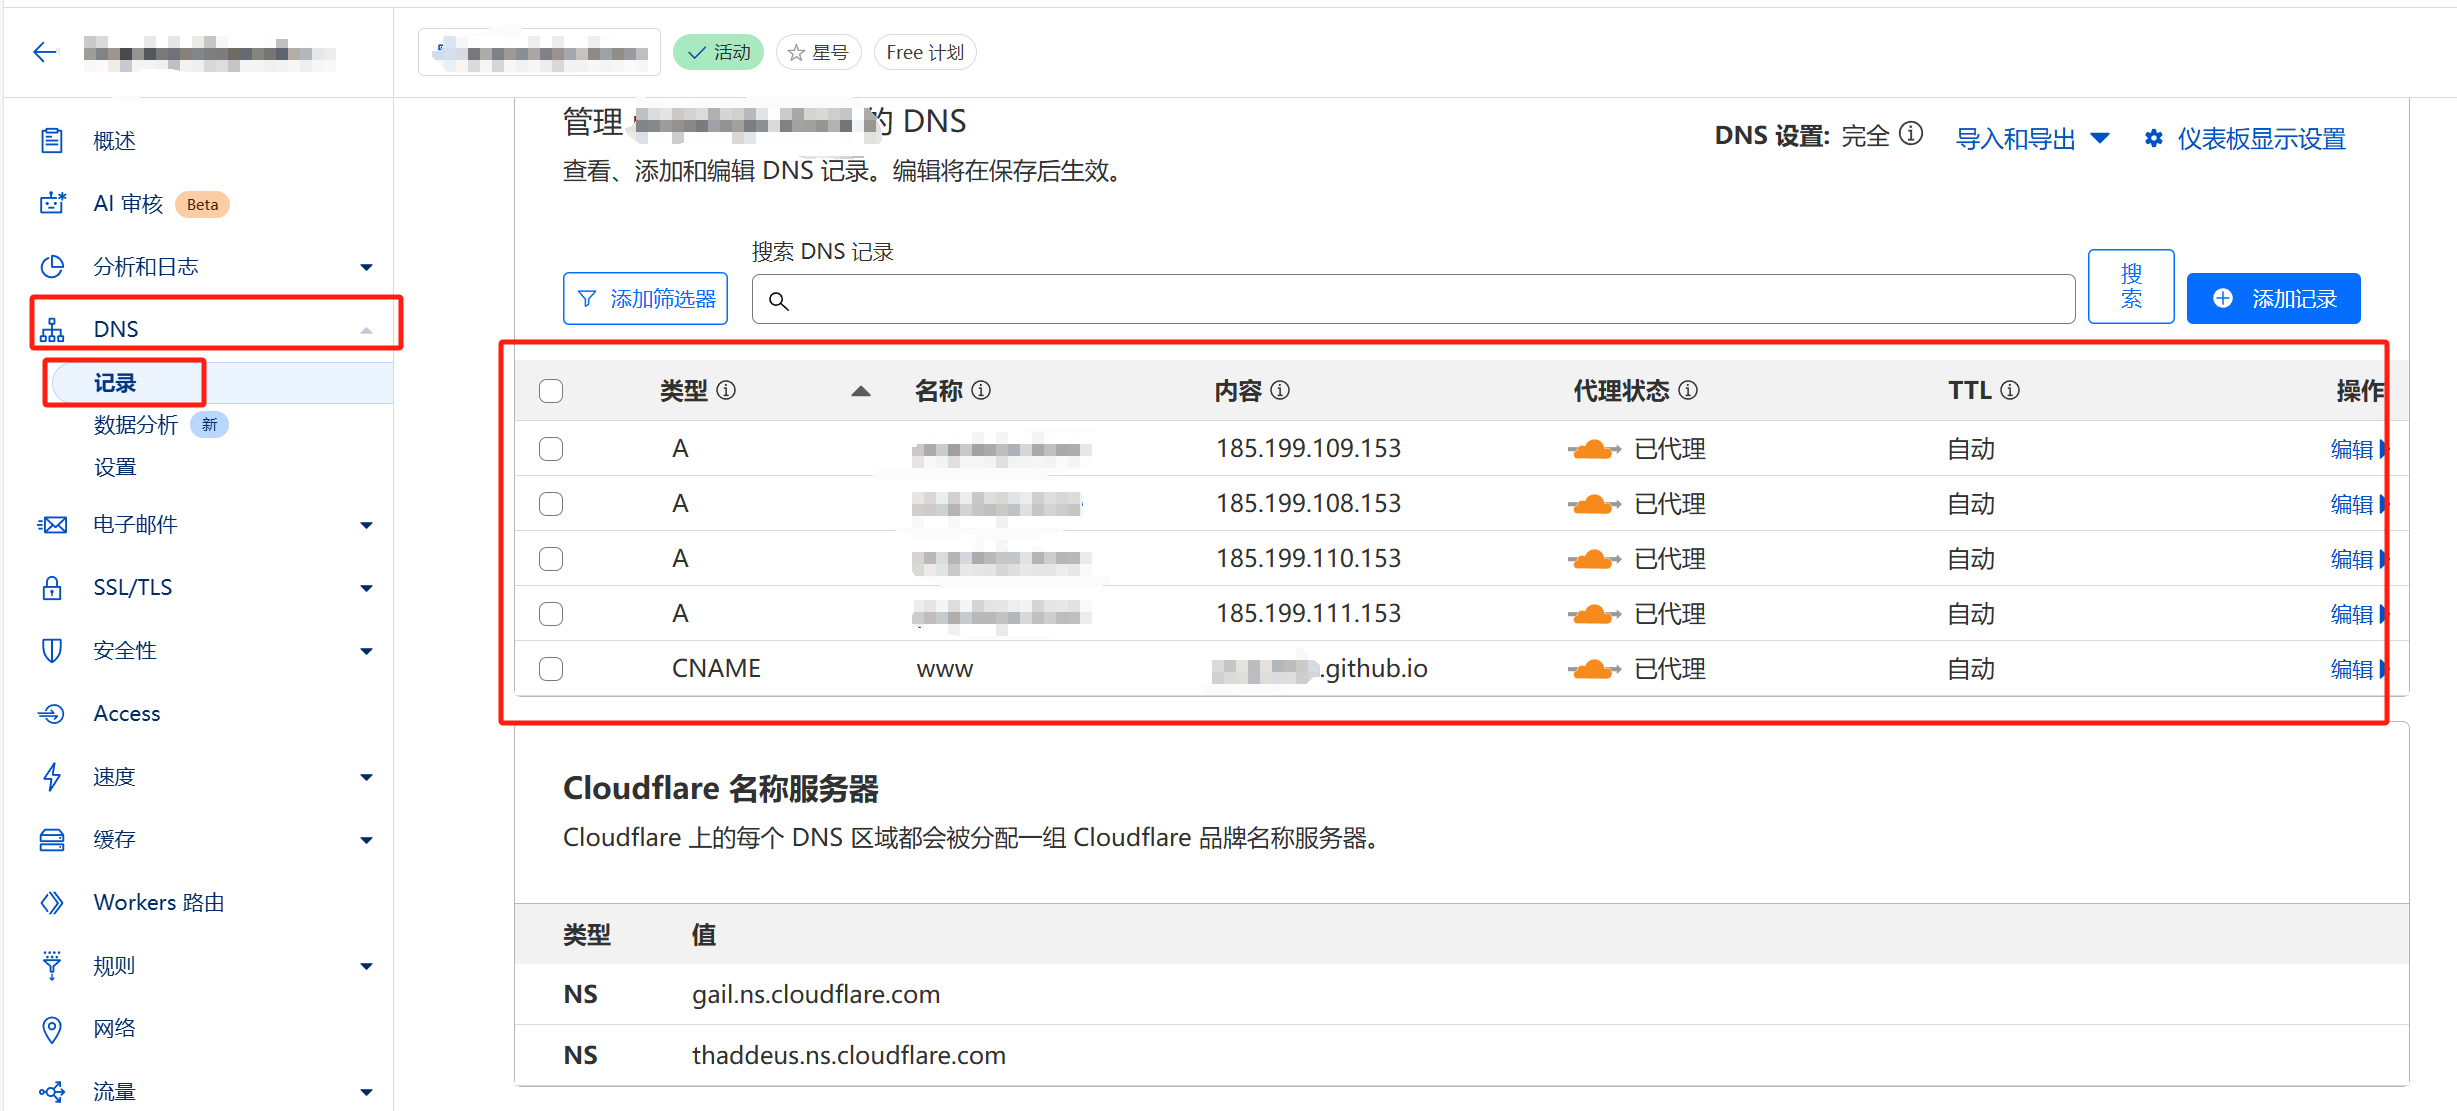
Task: Click the DNS network icon in sidebar
Action: (52, 329)
